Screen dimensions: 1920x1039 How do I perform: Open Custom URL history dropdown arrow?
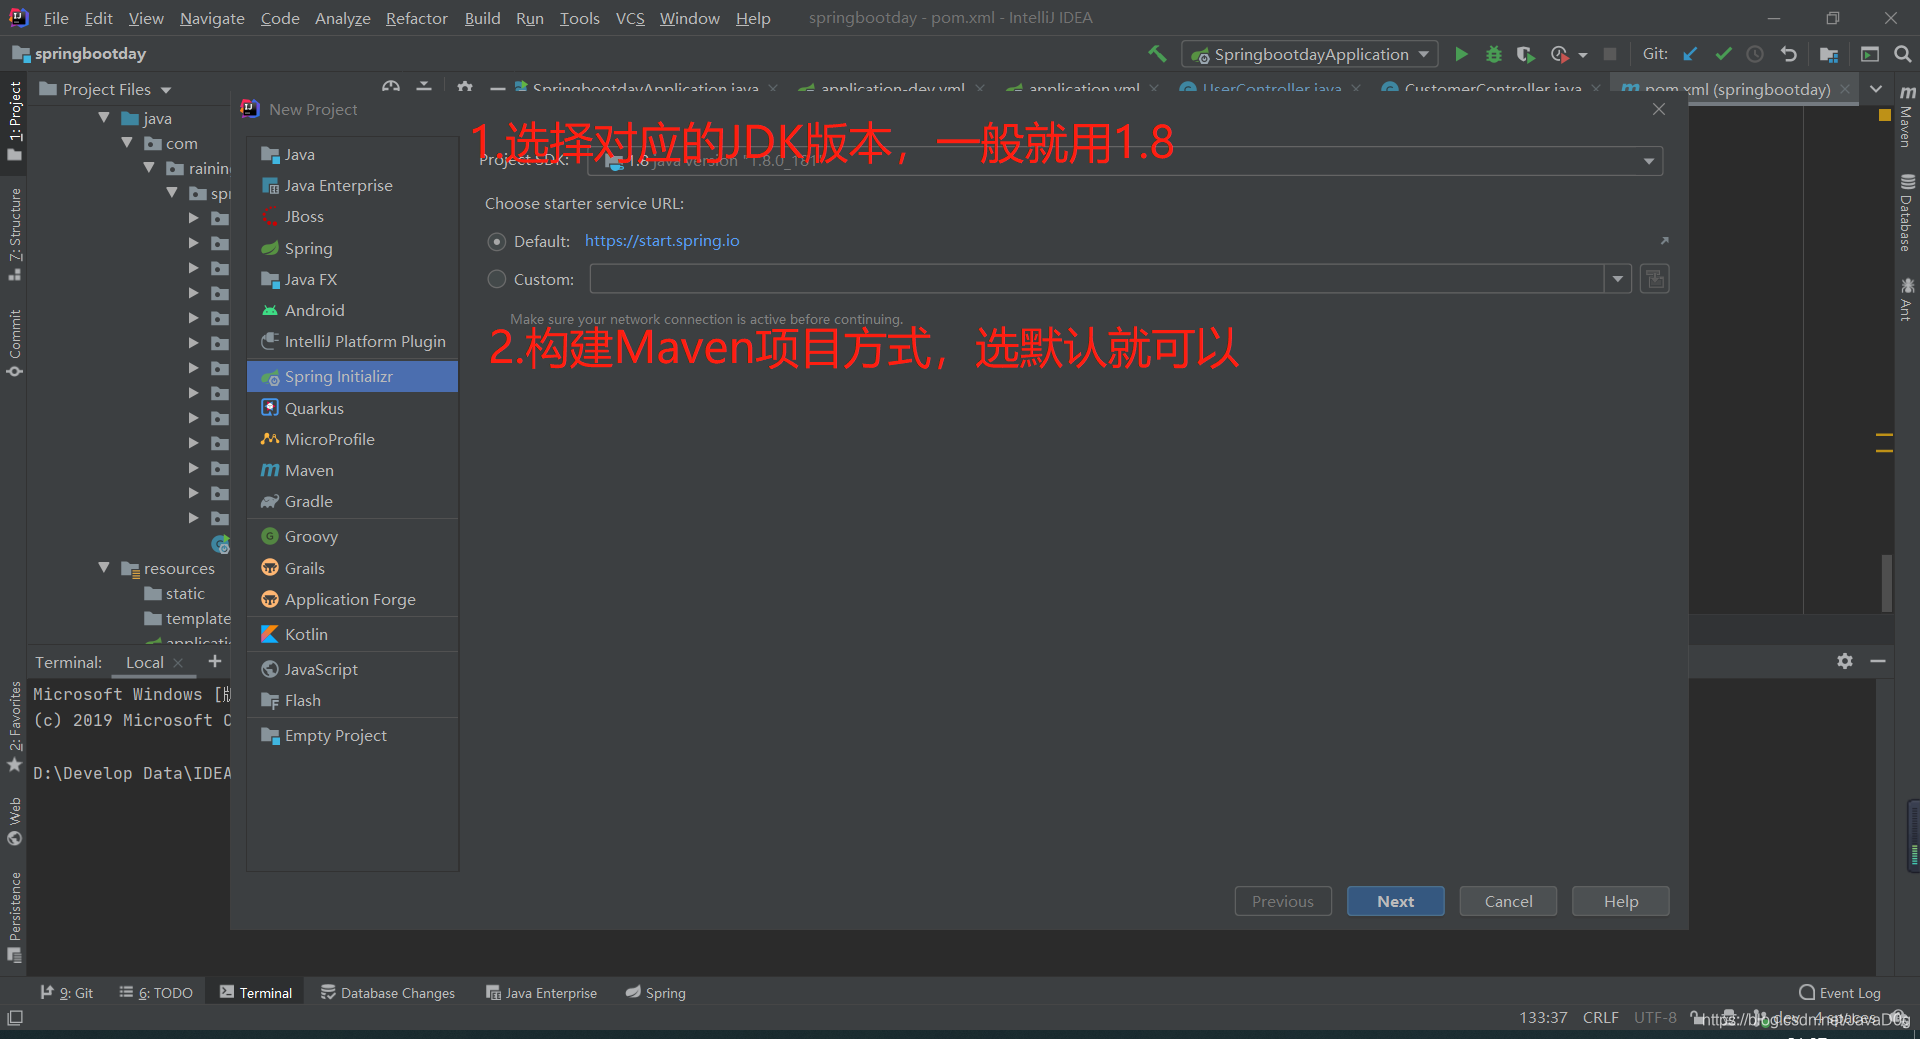[1618, 279]
